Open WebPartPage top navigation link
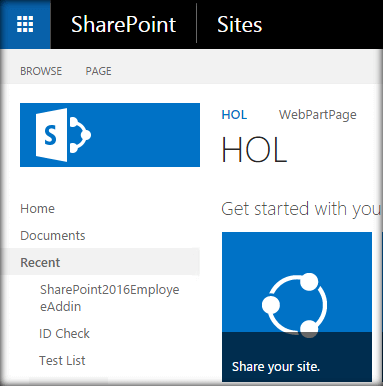Viewport: 383px width, 386px height. click(x=318, y=115)
